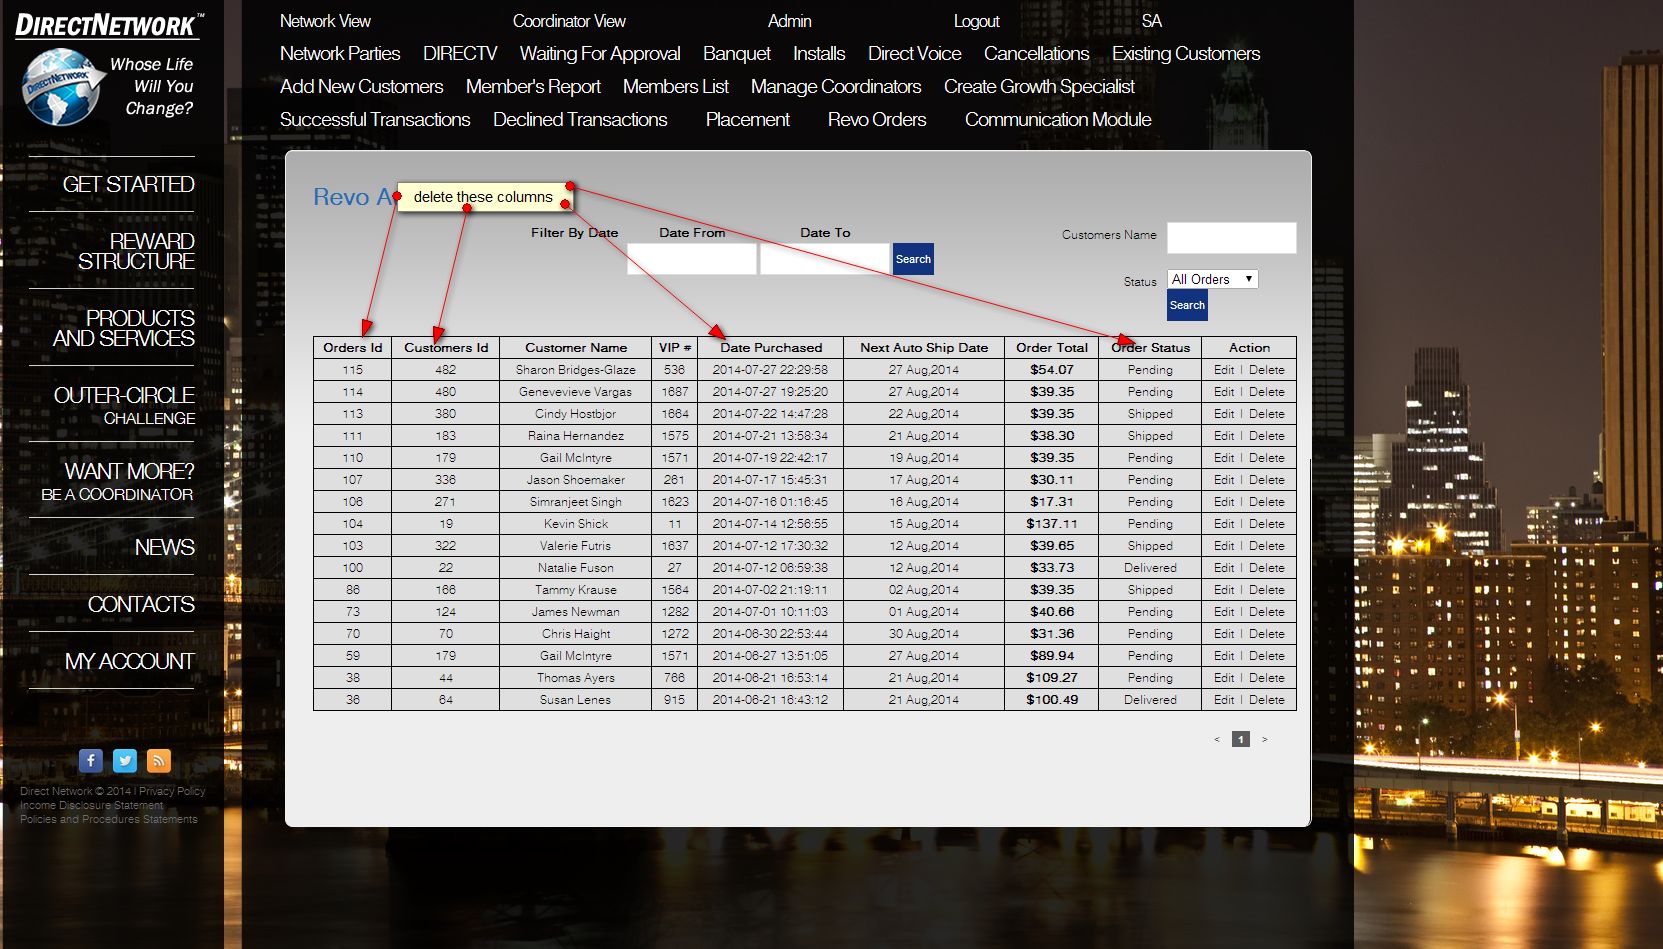Open the Communication Module
Screen dimensions: 1663x949
coord(1058,120)
